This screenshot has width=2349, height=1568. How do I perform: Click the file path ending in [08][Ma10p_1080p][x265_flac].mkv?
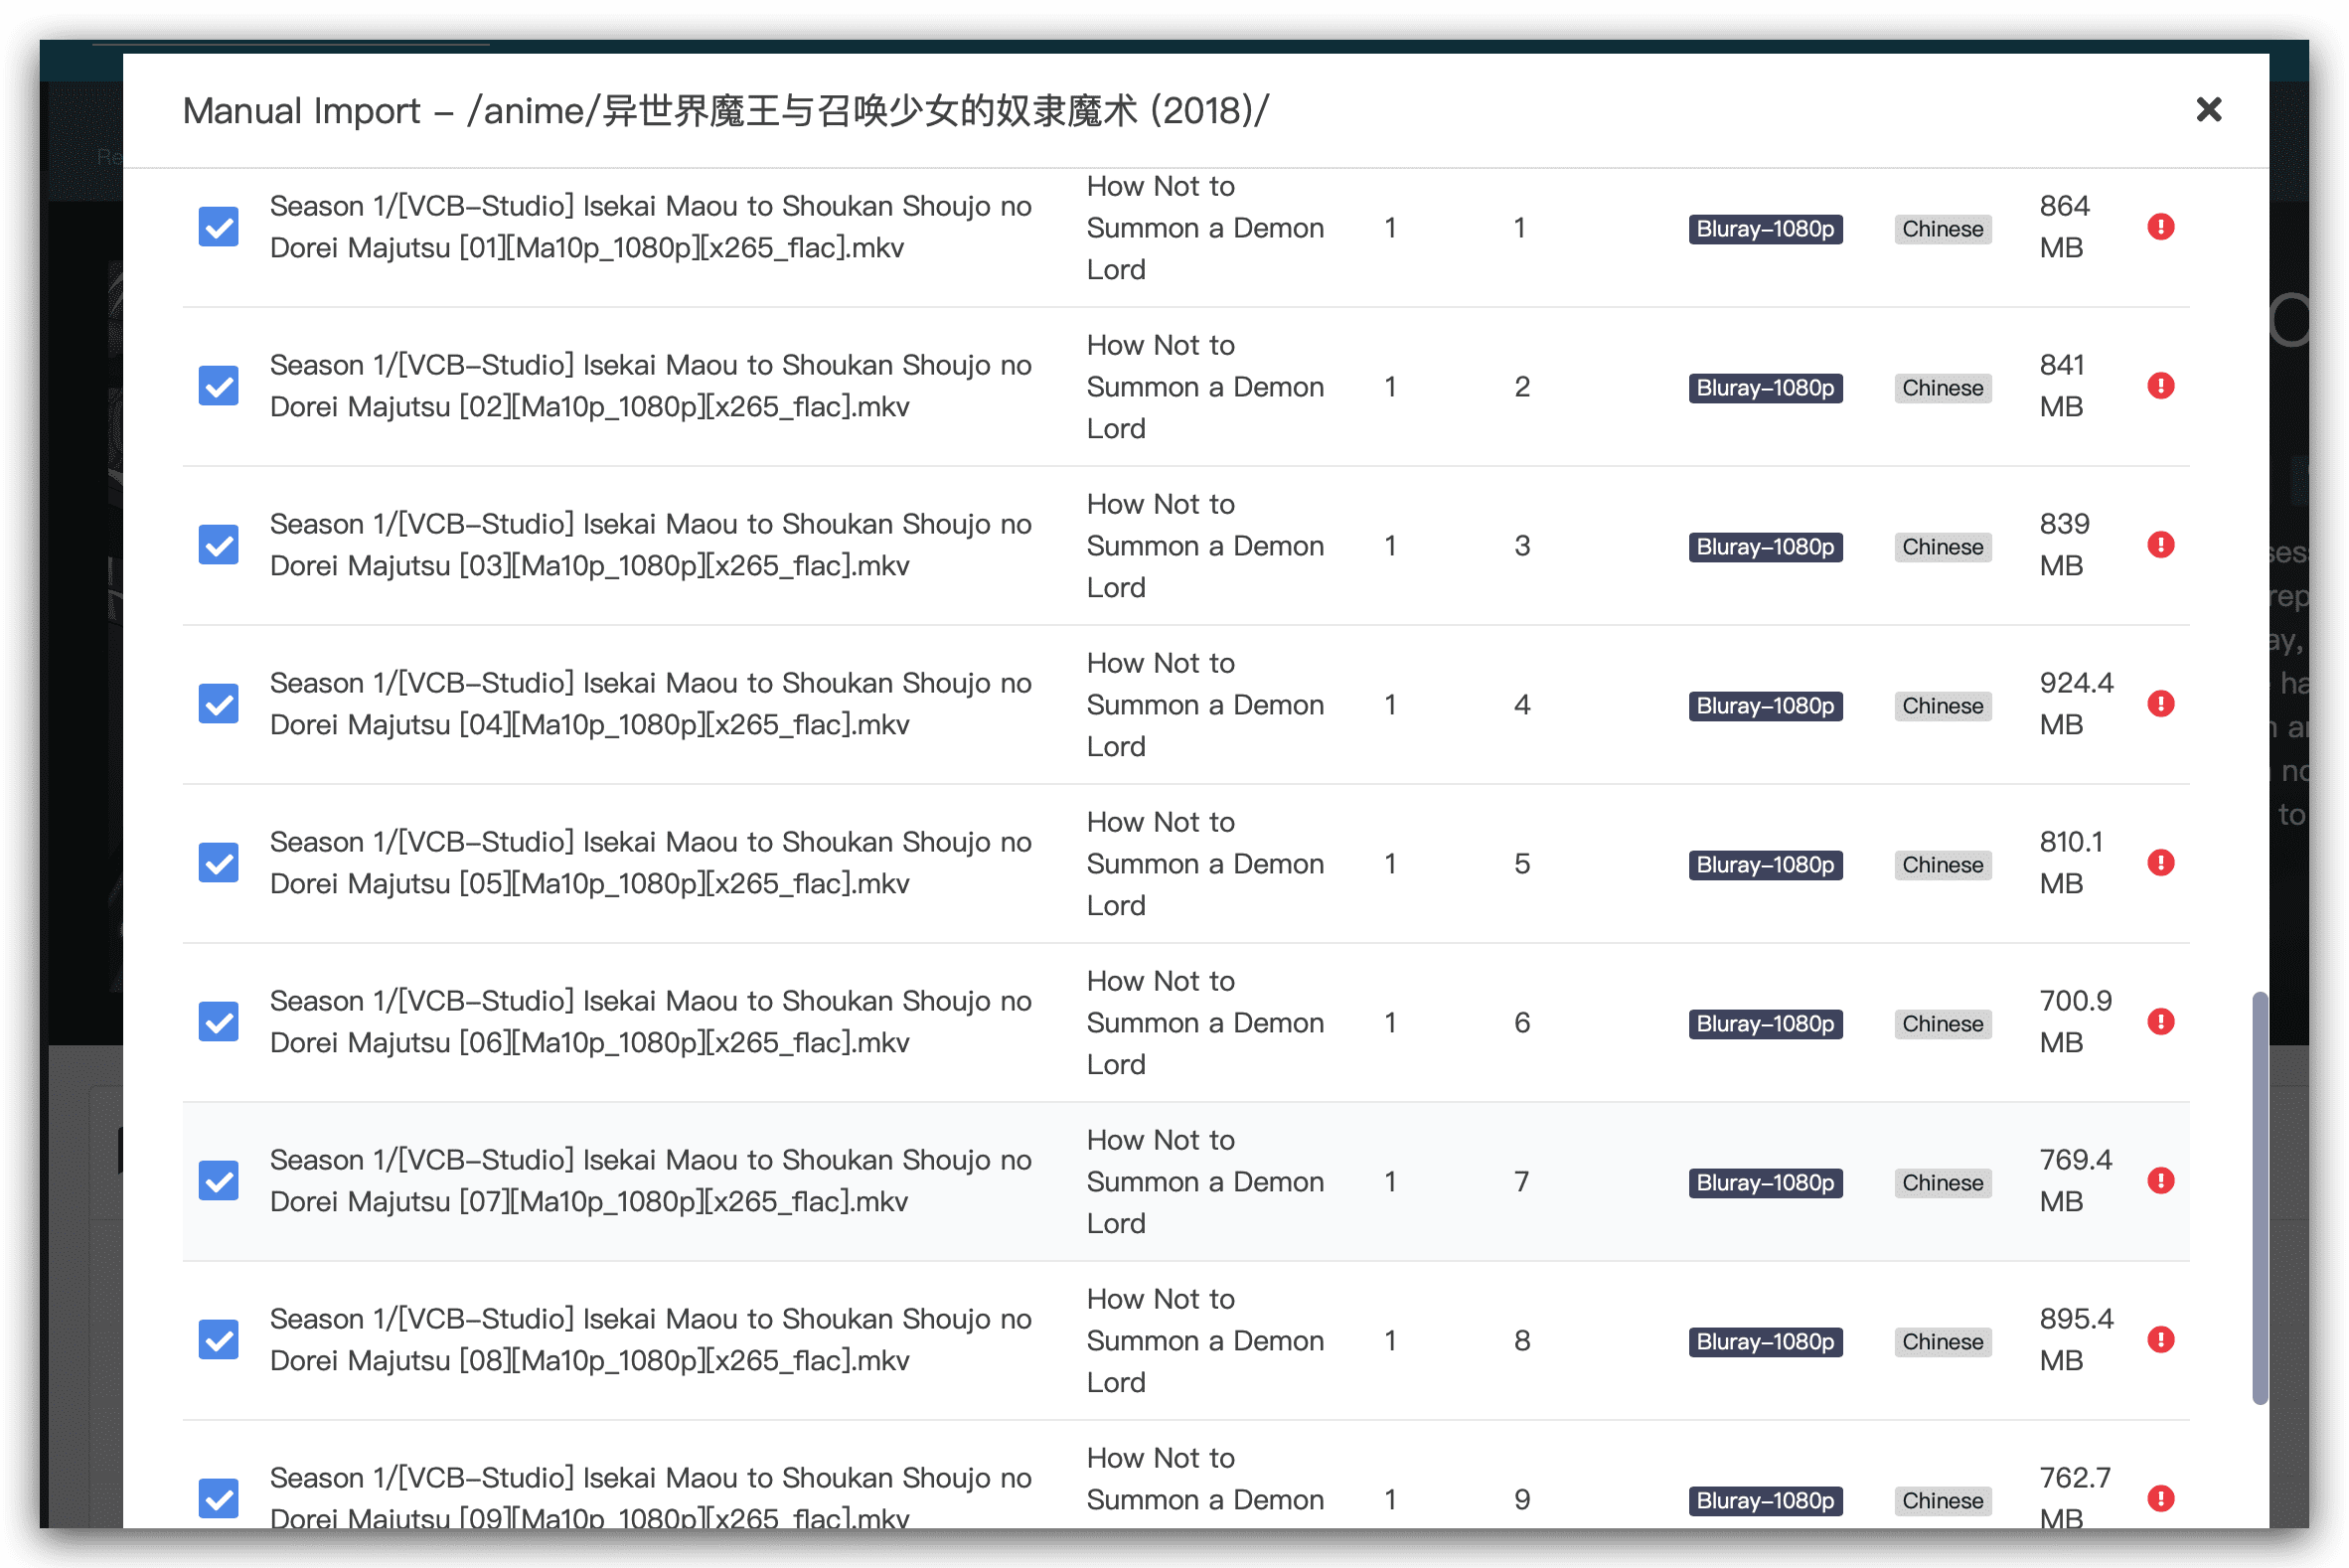click(x=650, y=1340)
